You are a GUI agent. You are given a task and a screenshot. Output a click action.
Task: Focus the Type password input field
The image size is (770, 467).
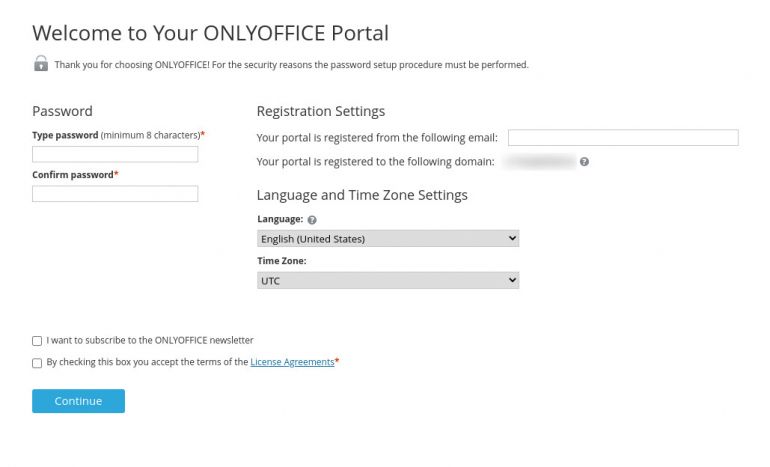tap(115, 154)
